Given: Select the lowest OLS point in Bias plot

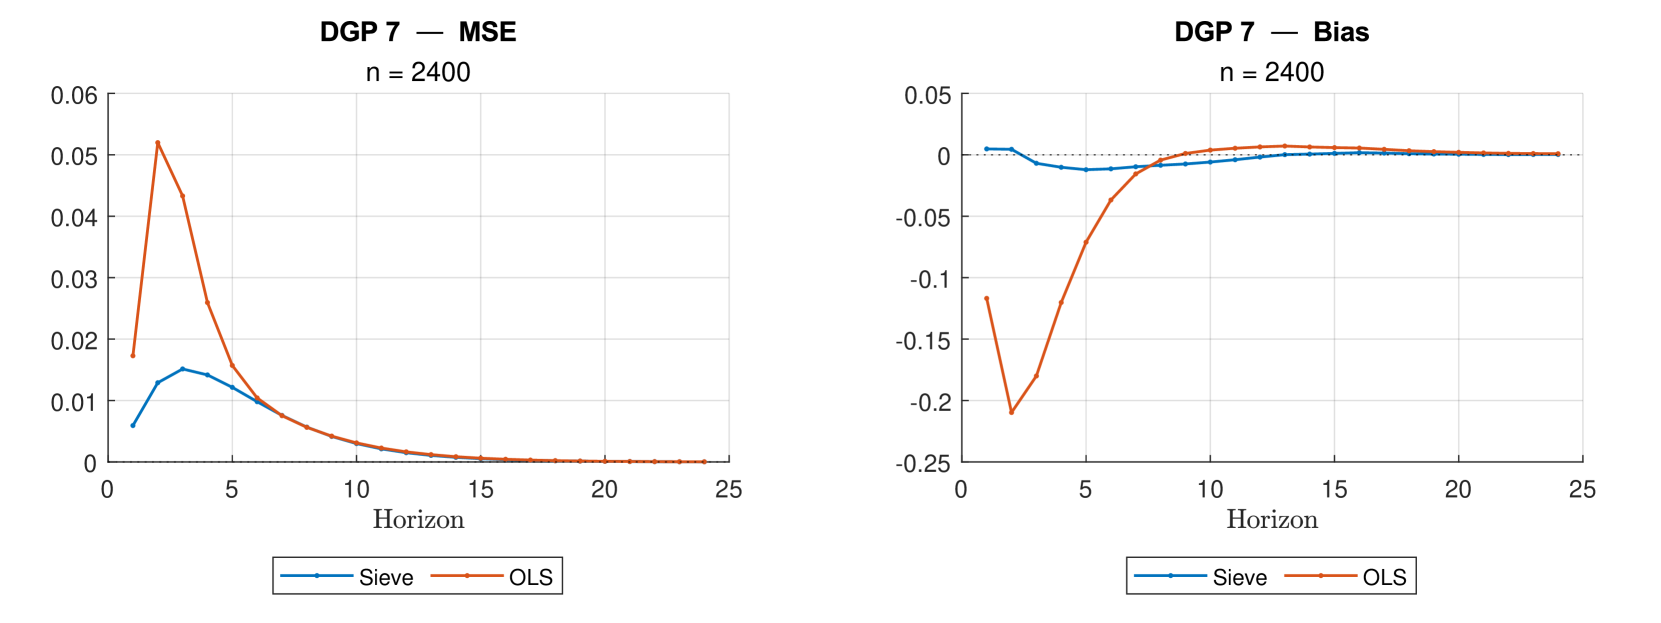Looking at the screenshot, I should click(x=1011, y=412).
